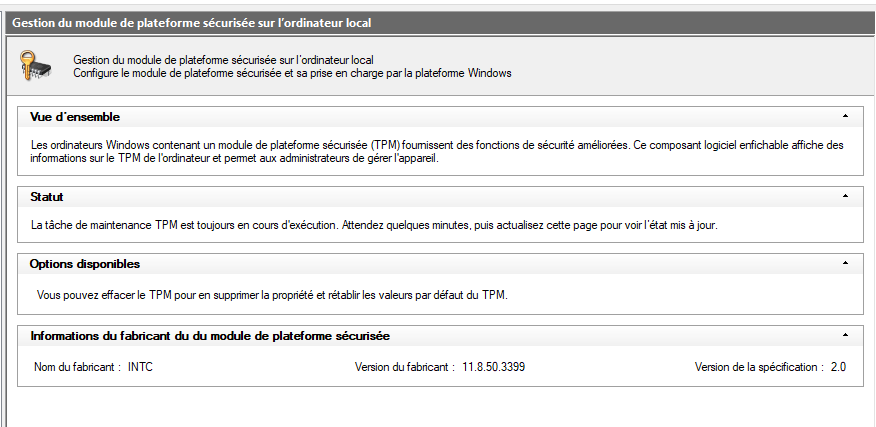Click the manufacturer name value INTC
The height and width of the screenshot is (427, 876).
140,367
